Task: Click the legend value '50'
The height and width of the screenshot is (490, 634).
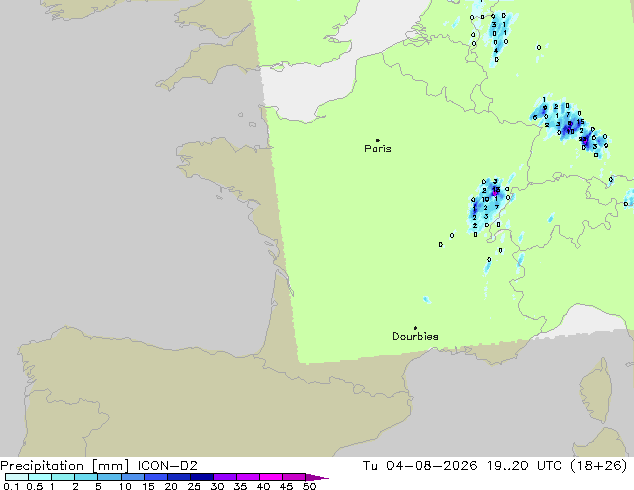Action: [309, 486]
